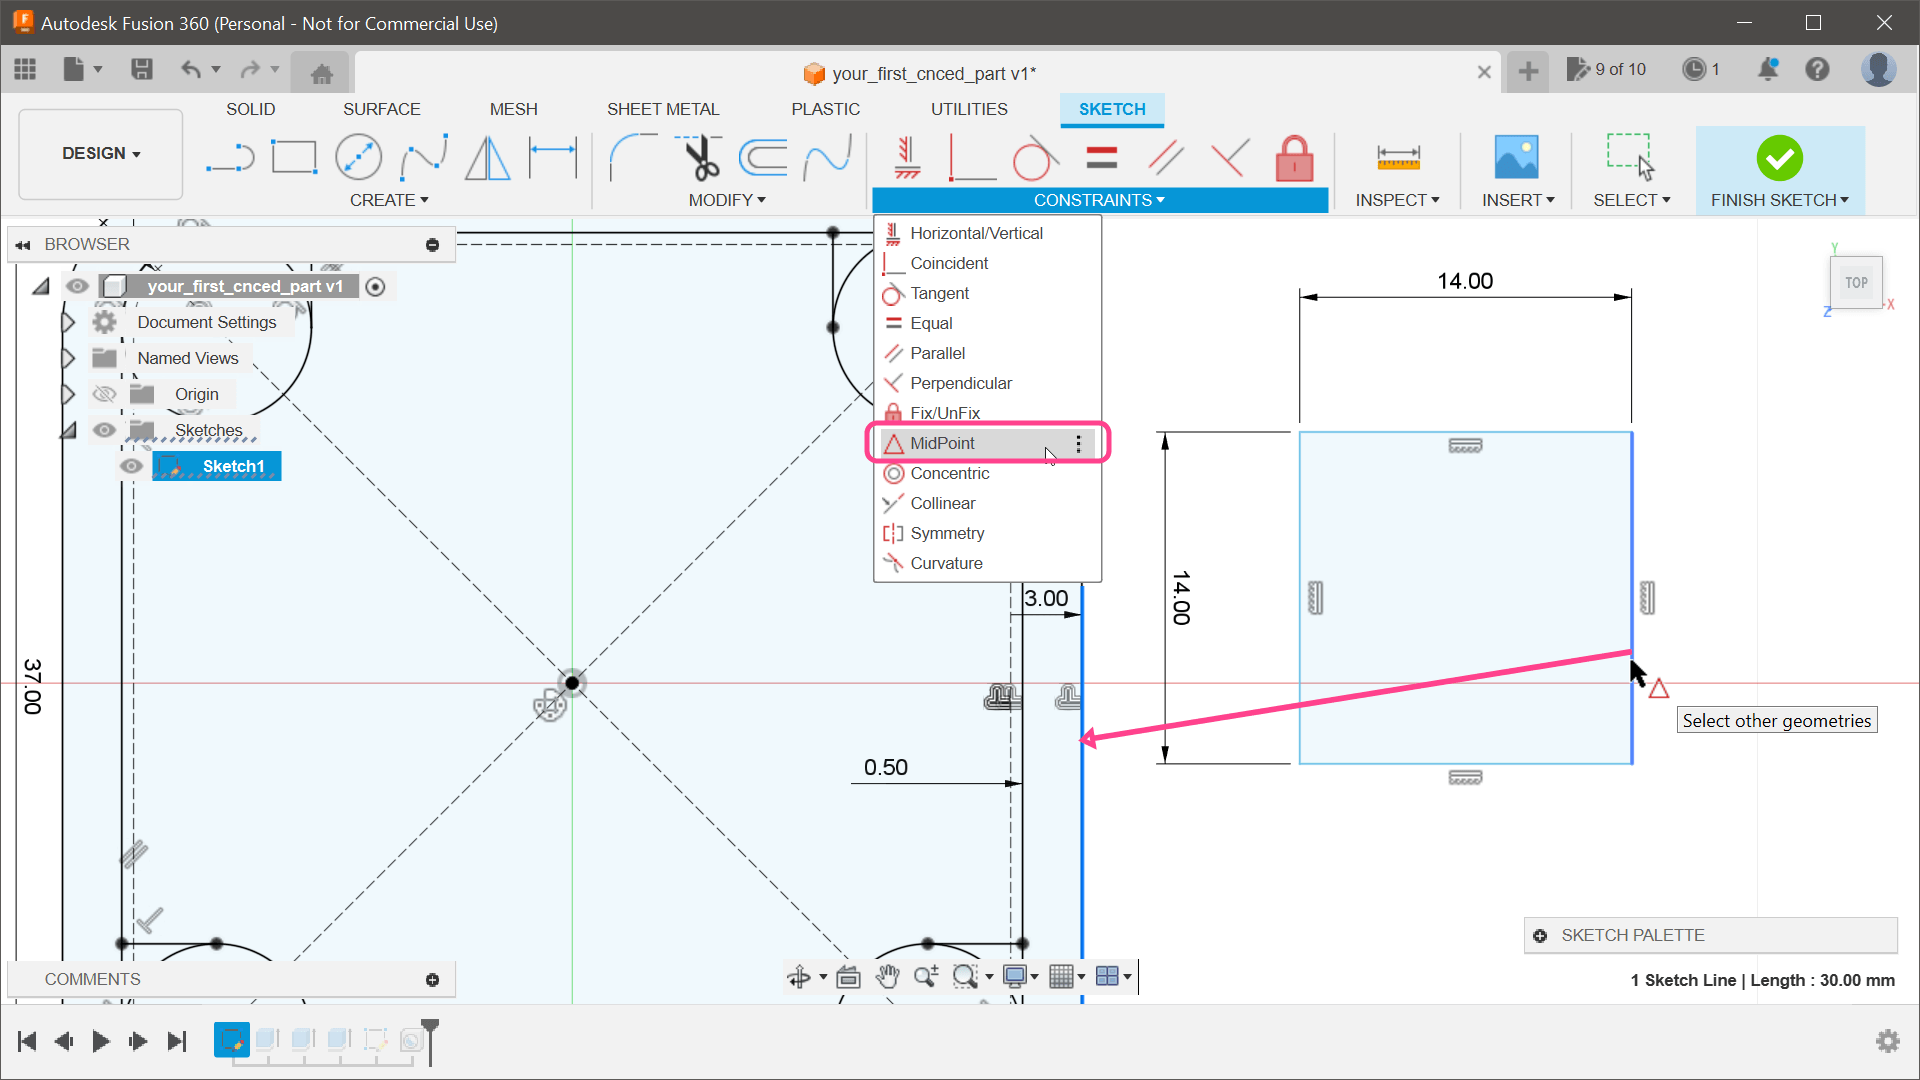Select the Pan hand tool
1920x1080 pixels.
(x=887, y=976)
